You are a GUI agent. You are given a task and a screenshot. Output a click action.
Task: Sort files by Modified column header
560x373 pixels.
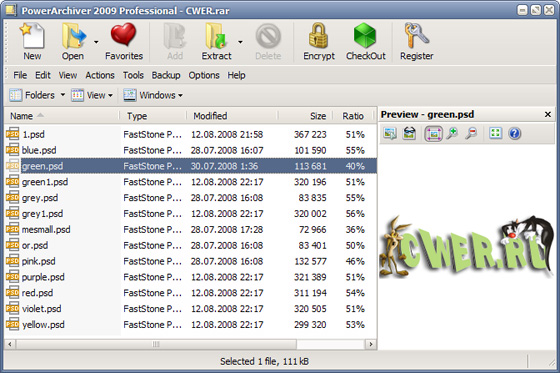point(232,116)
